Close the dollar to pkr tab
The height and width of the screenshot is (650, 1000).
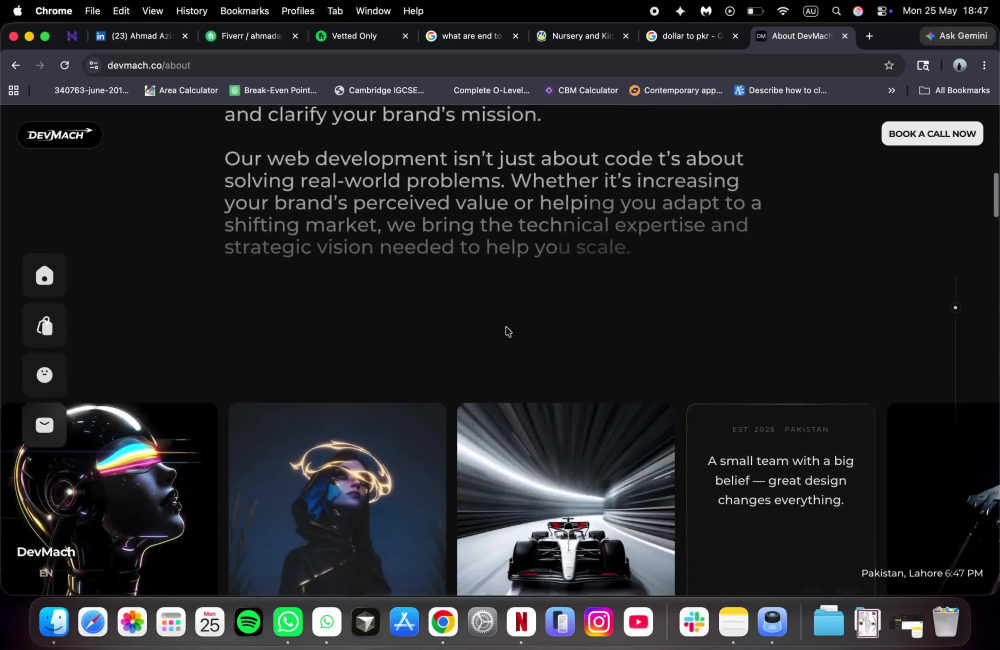pyautogui.click(x=735, y=36)
